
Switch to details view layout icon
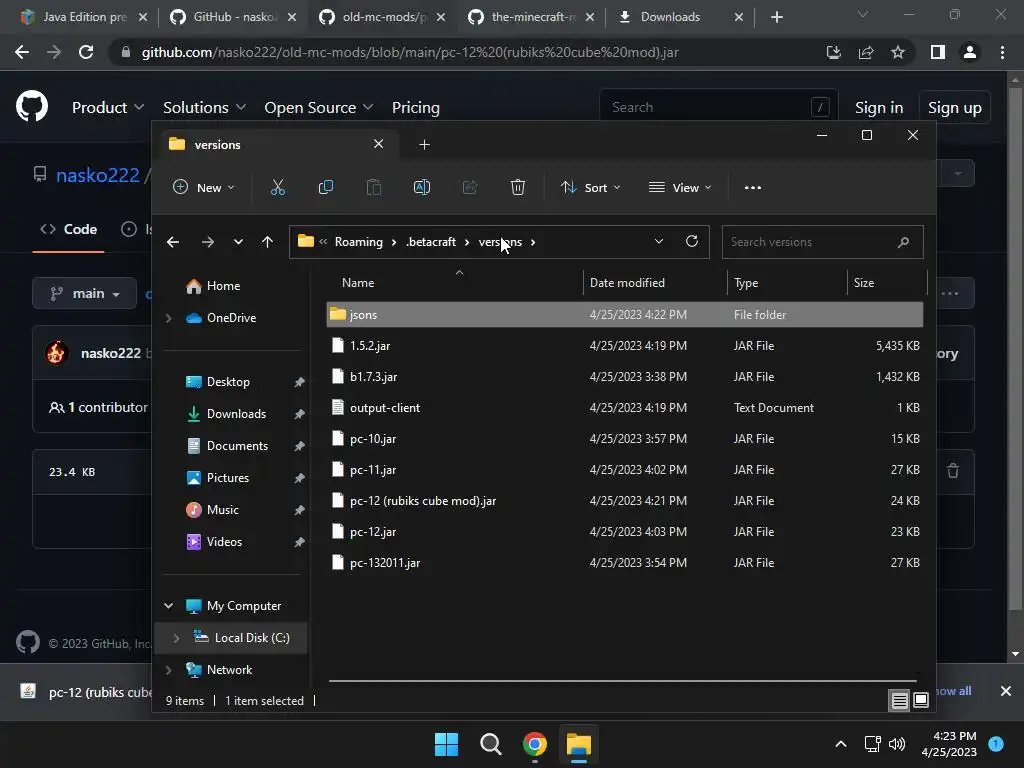(x=899, y=701)
